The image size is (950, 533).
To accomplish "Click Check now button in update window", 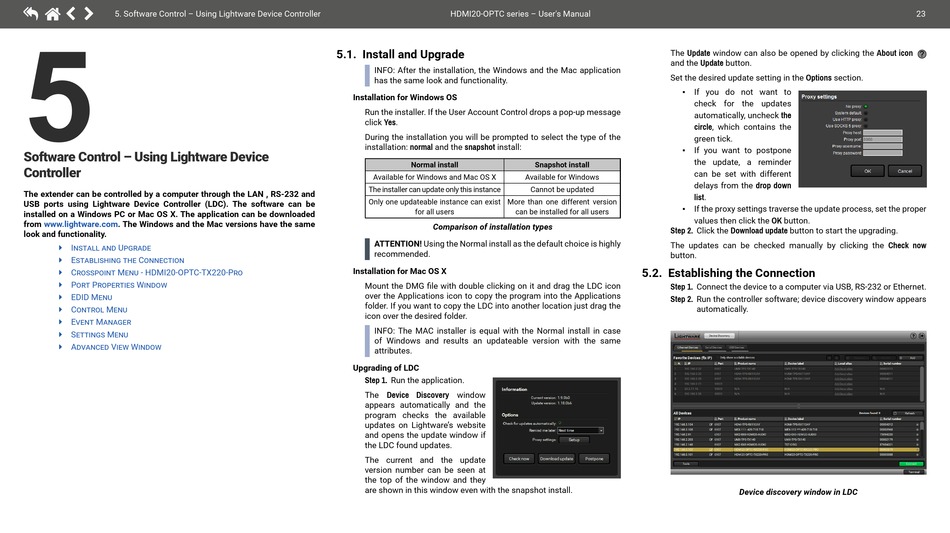I will point(519,459).
